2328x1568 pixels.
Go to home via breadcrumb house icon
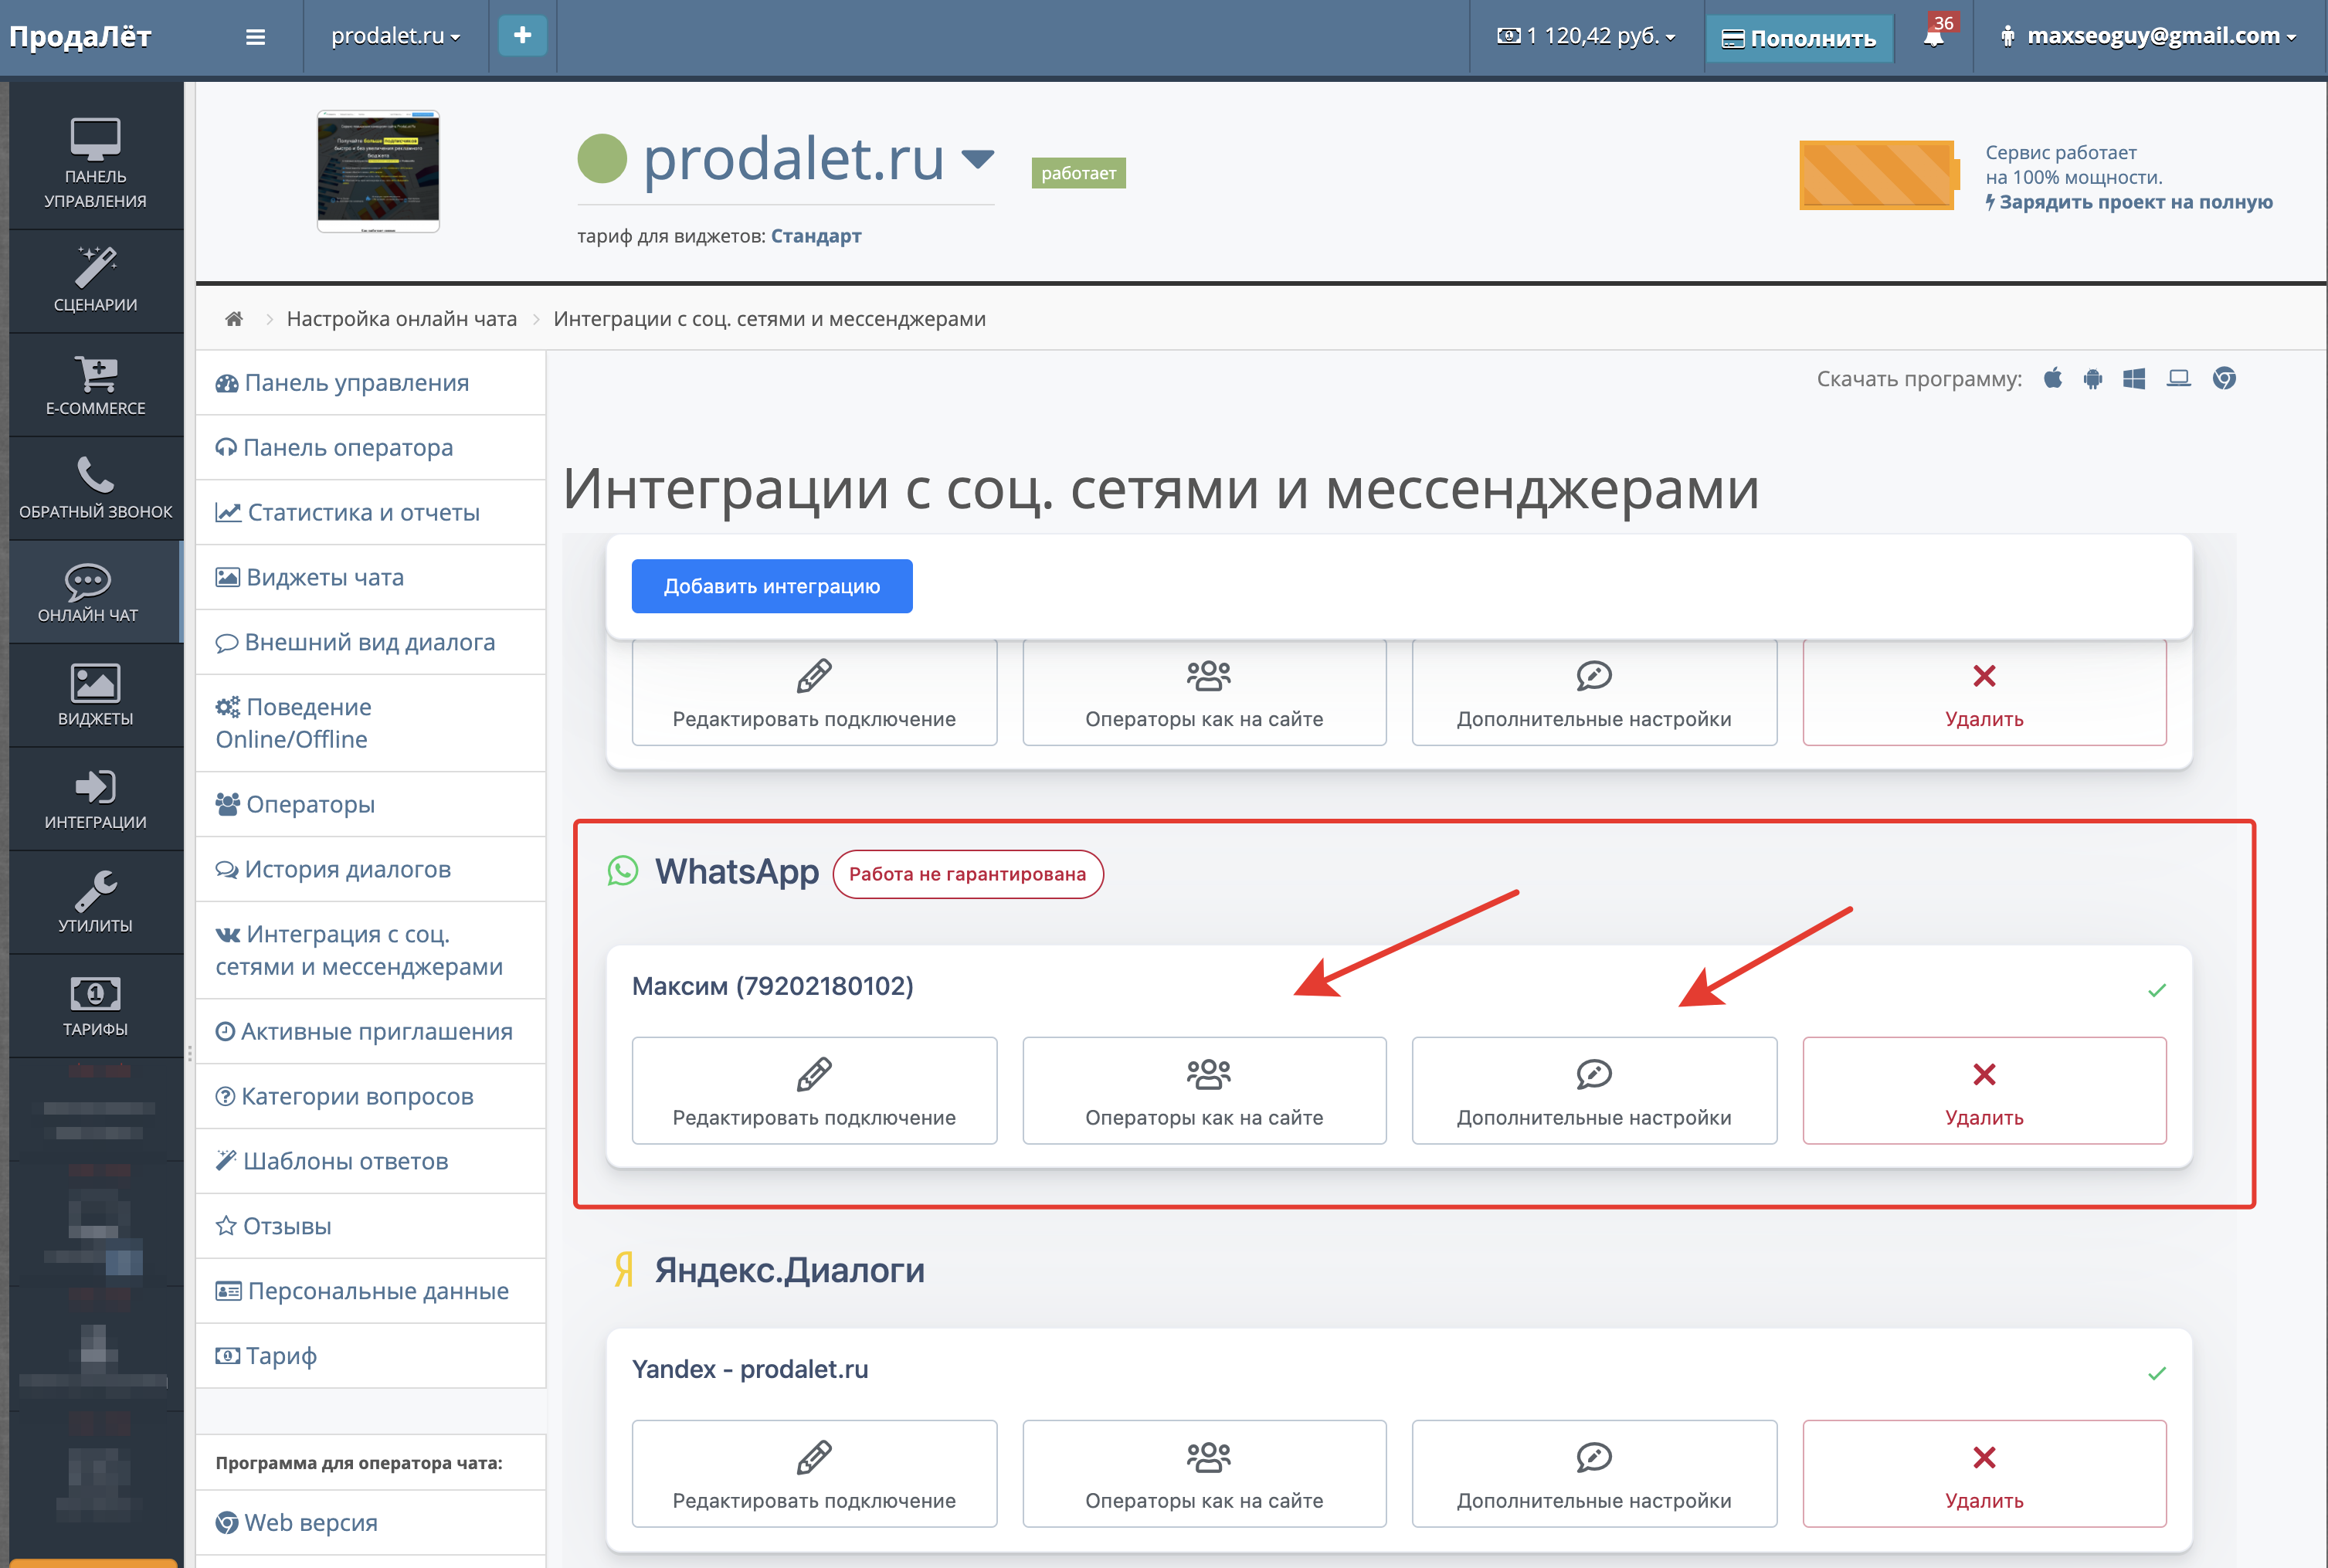pos(234,319)
